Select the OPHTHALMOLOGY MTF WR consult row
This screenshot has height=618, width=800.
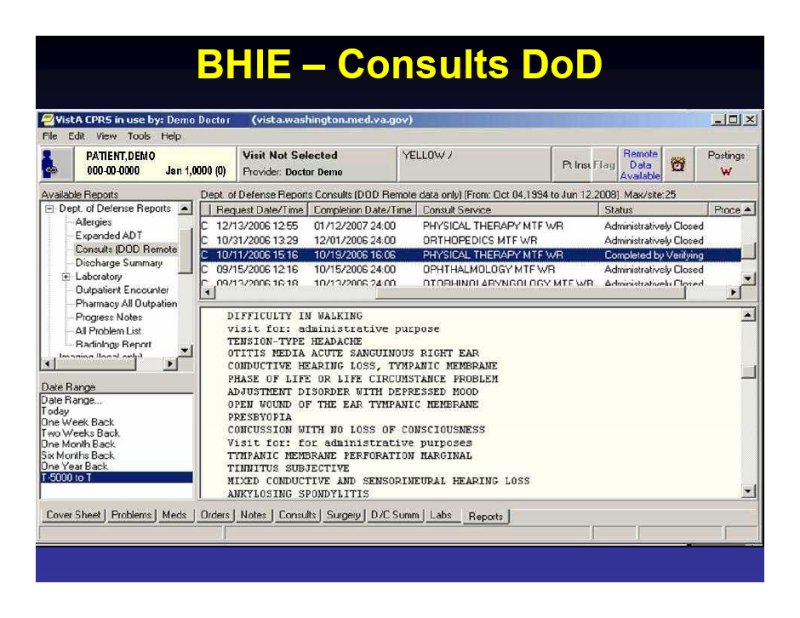470,269
